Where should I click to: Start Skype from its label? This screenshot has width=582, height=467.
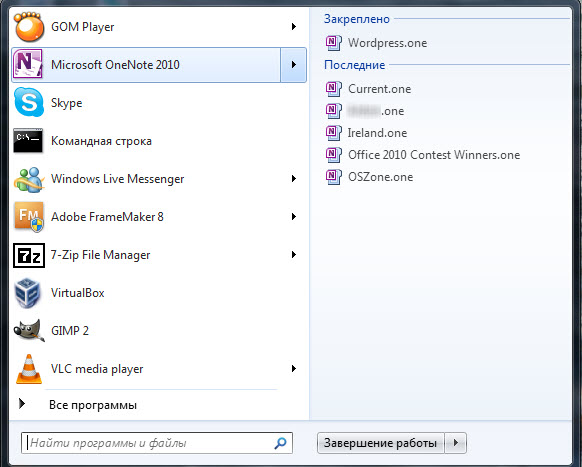point(66,103)
